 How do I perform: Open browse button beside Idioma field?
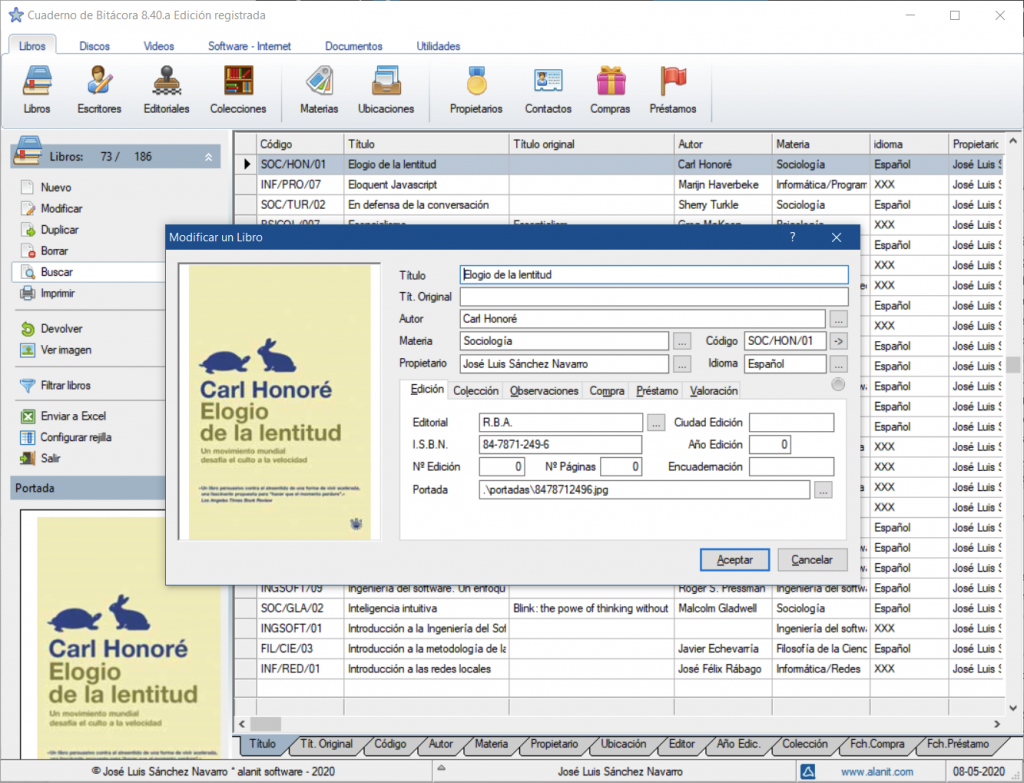click(x=838, y=364)
